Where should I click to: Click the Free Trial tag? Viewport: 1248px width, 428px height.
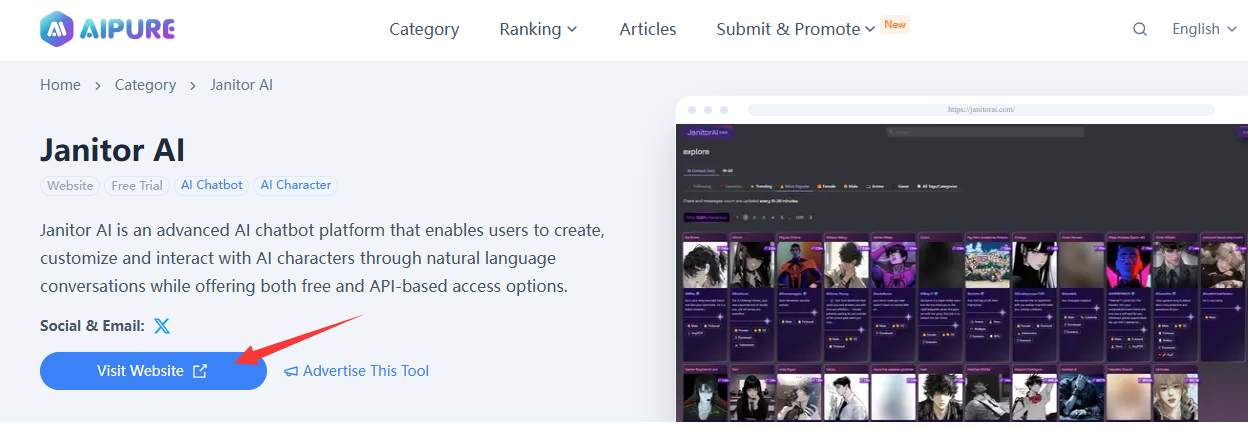[137, 185]
